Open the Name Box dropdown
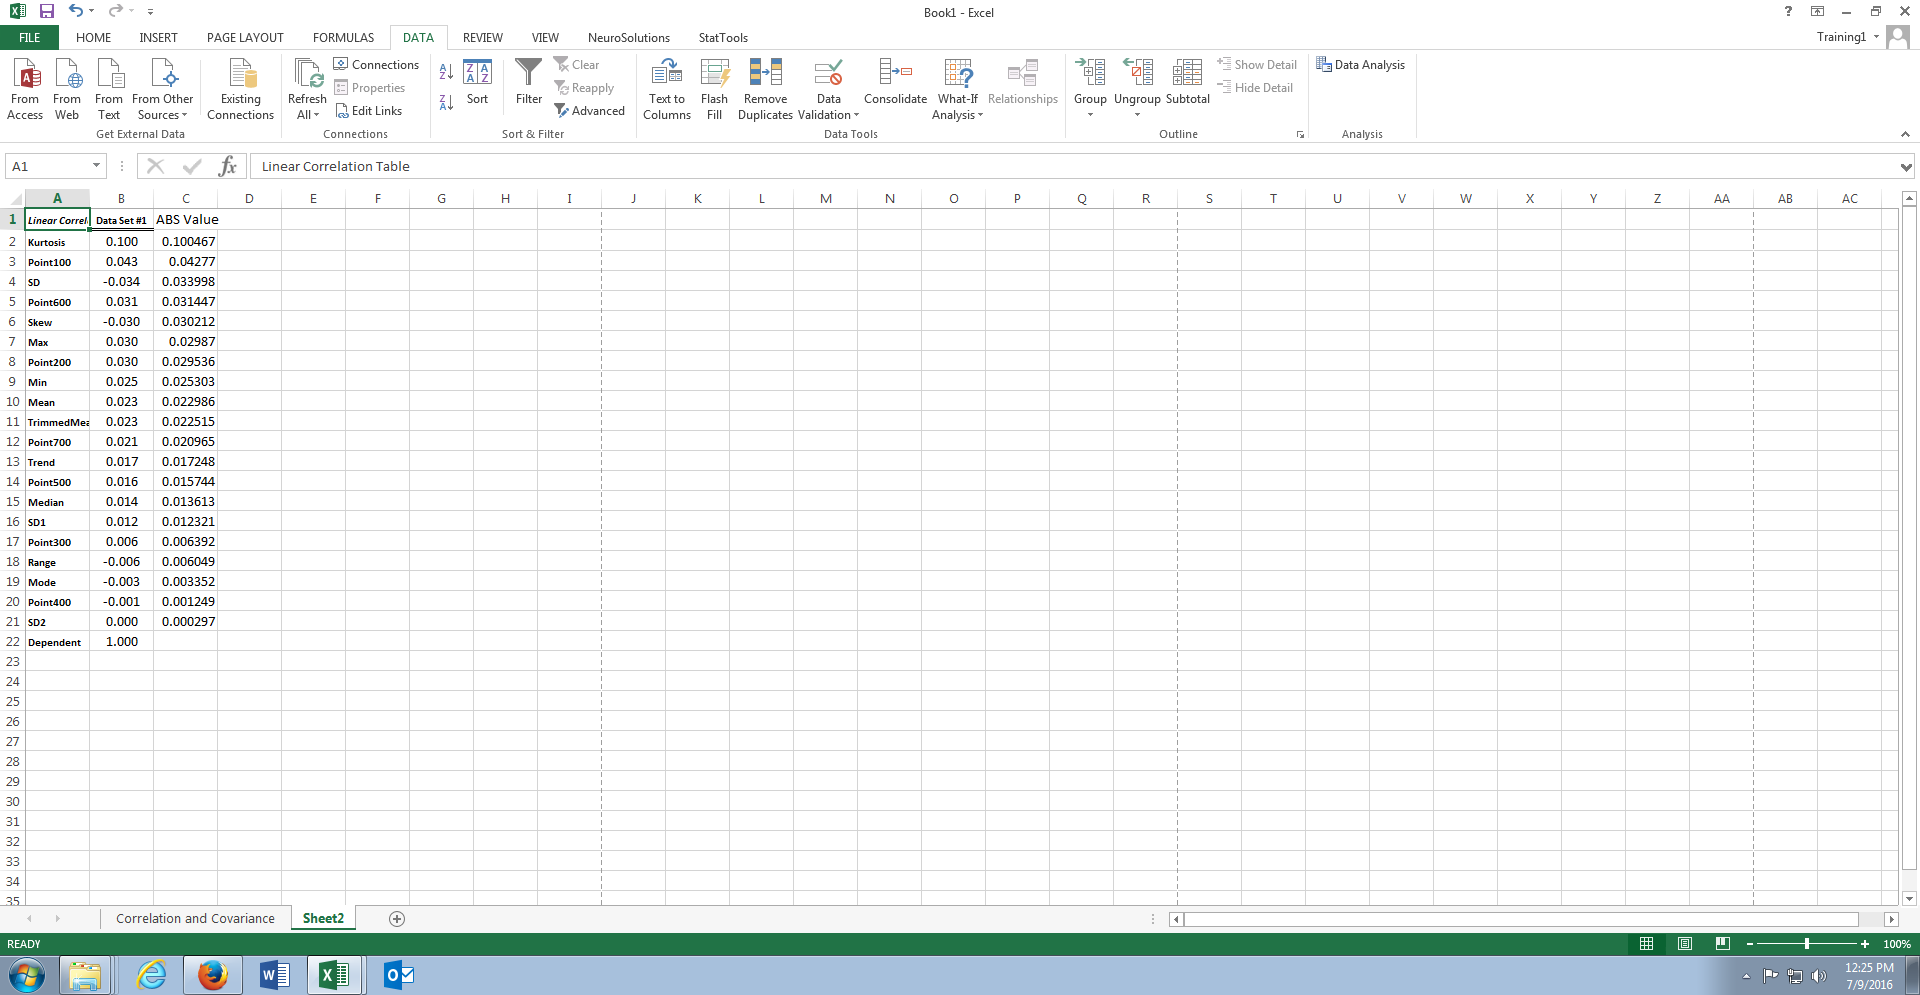 coord(96,166)
